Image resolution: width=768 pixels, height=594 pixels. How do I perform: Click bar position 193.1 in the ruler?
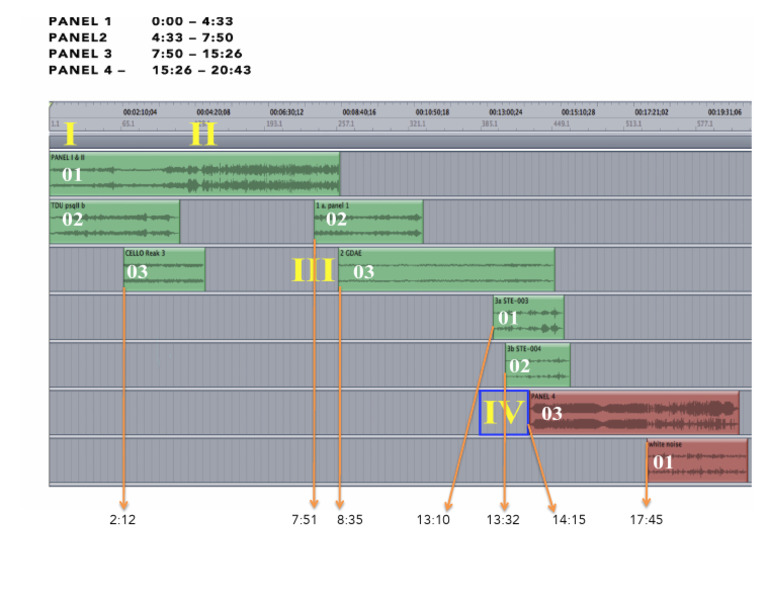point(274,124)
